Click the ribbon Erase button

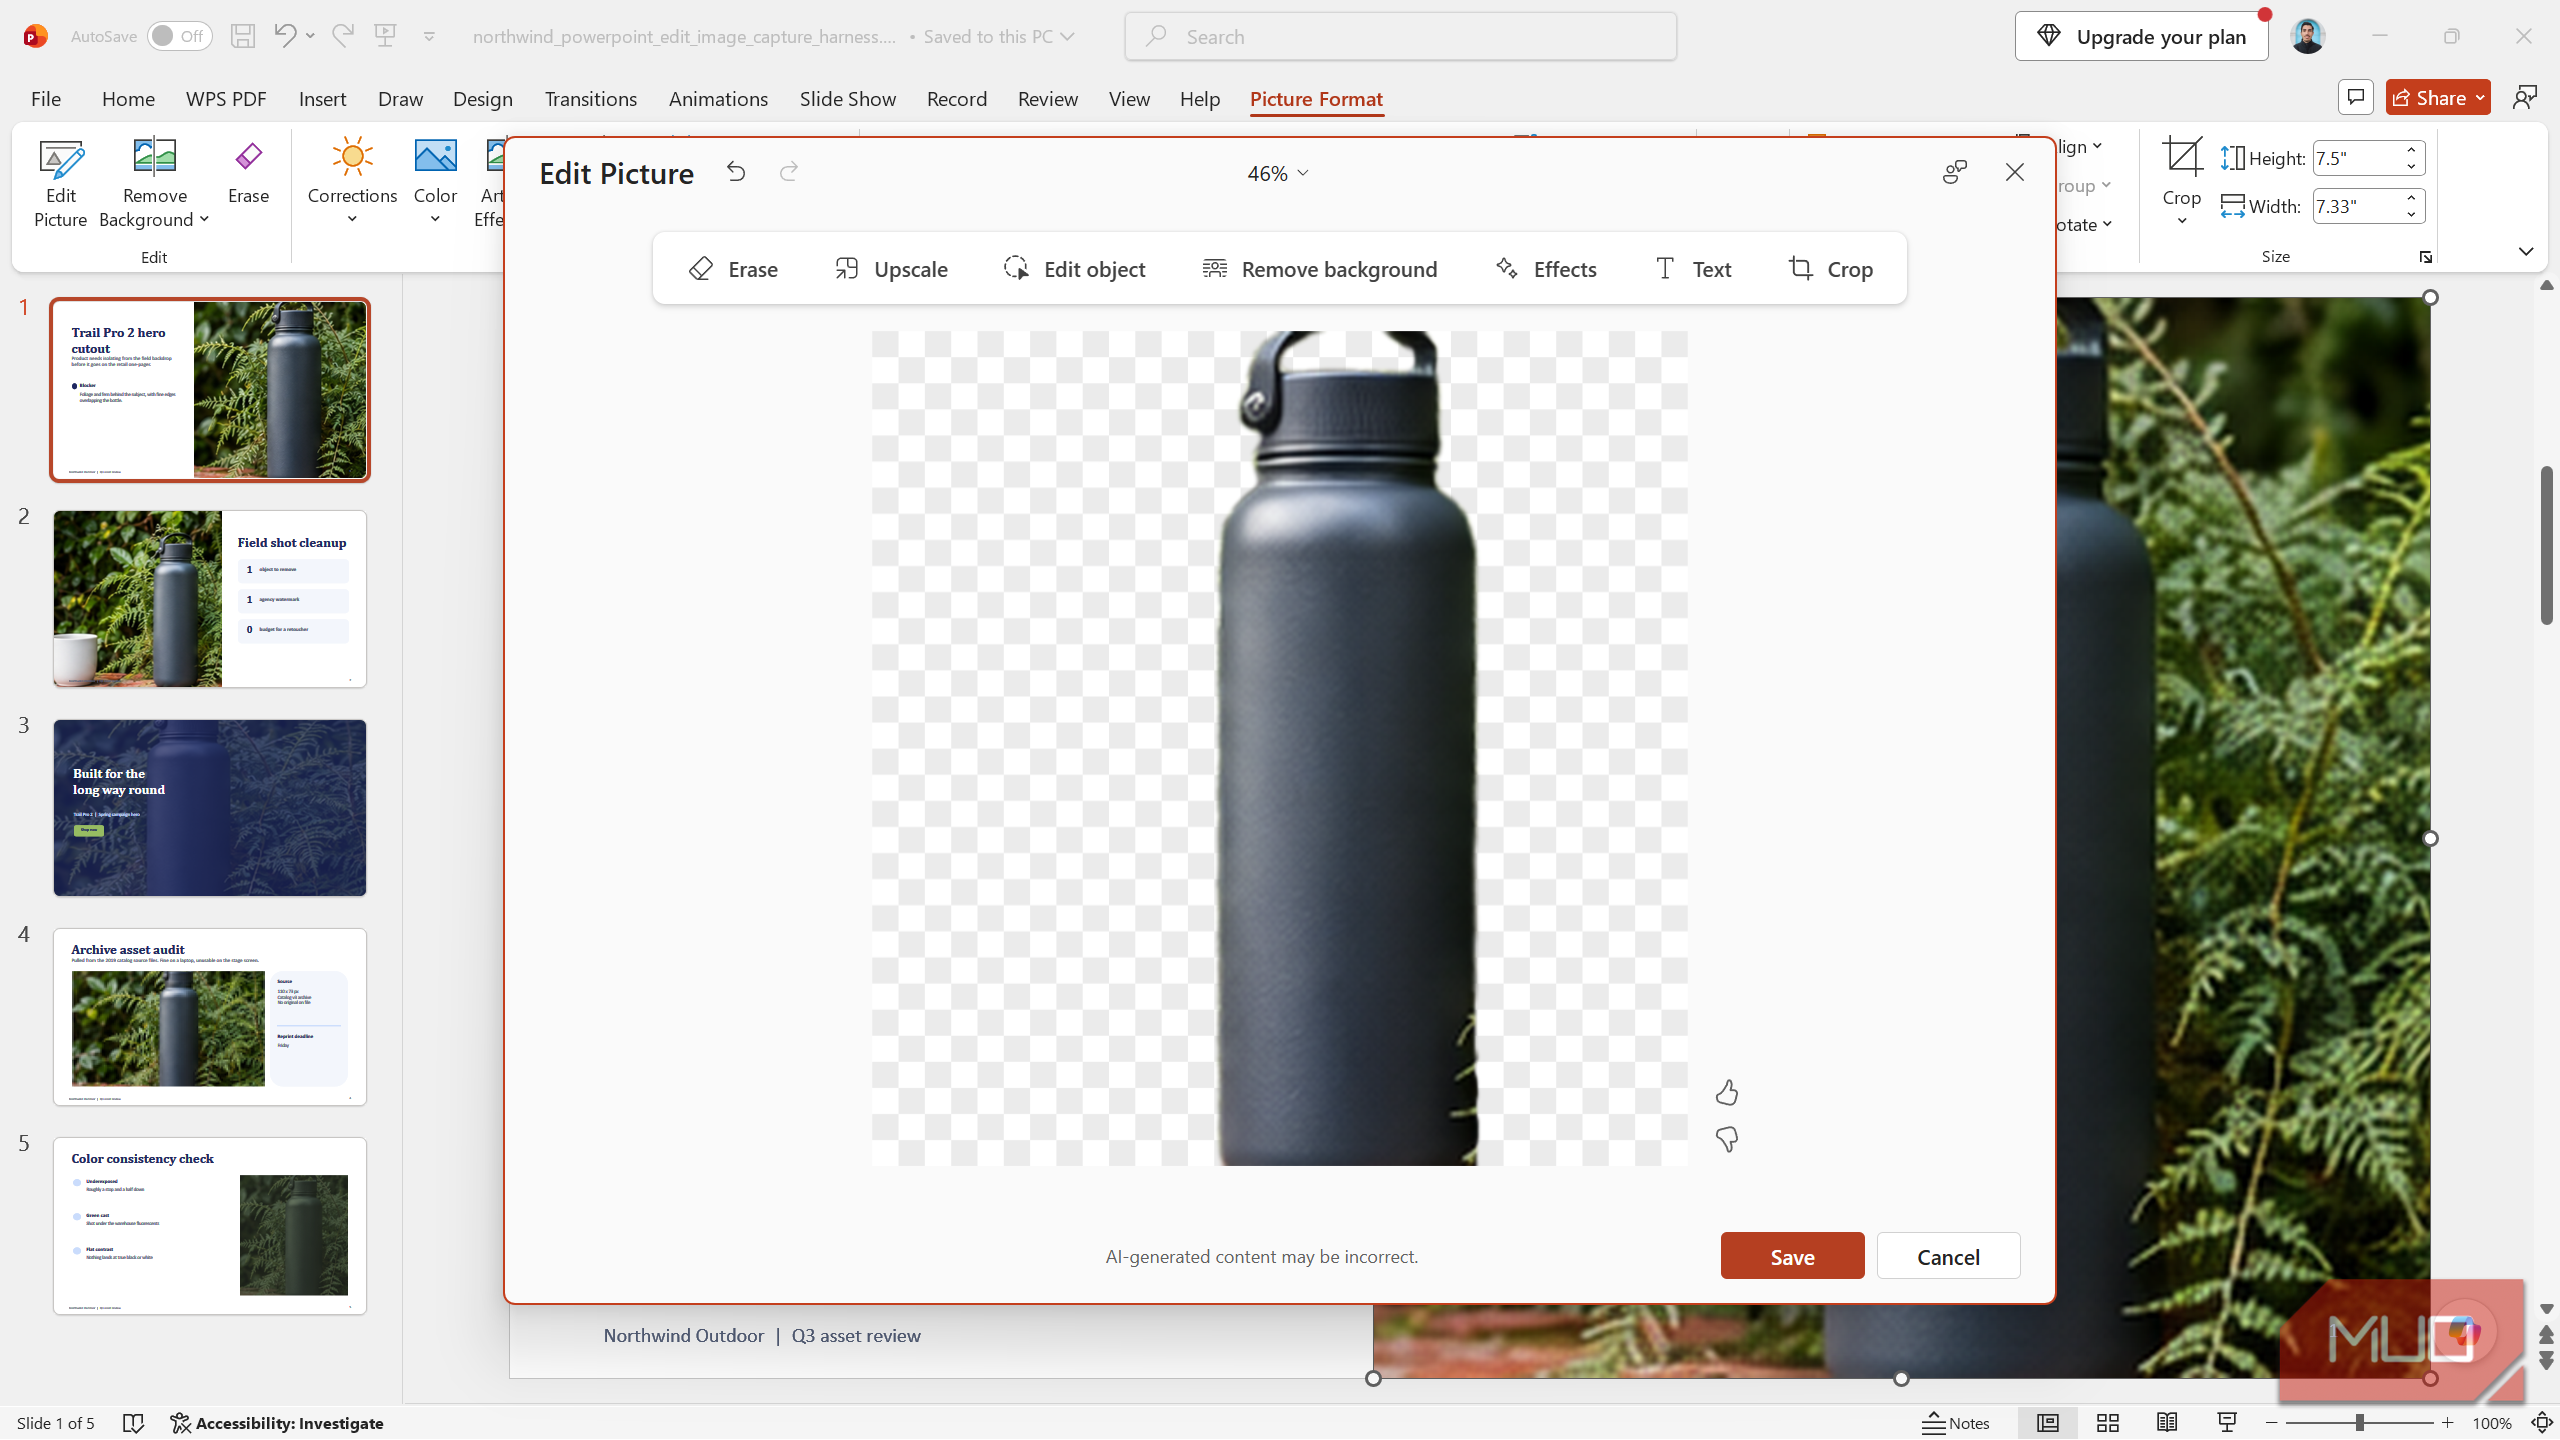coord(248,173)
